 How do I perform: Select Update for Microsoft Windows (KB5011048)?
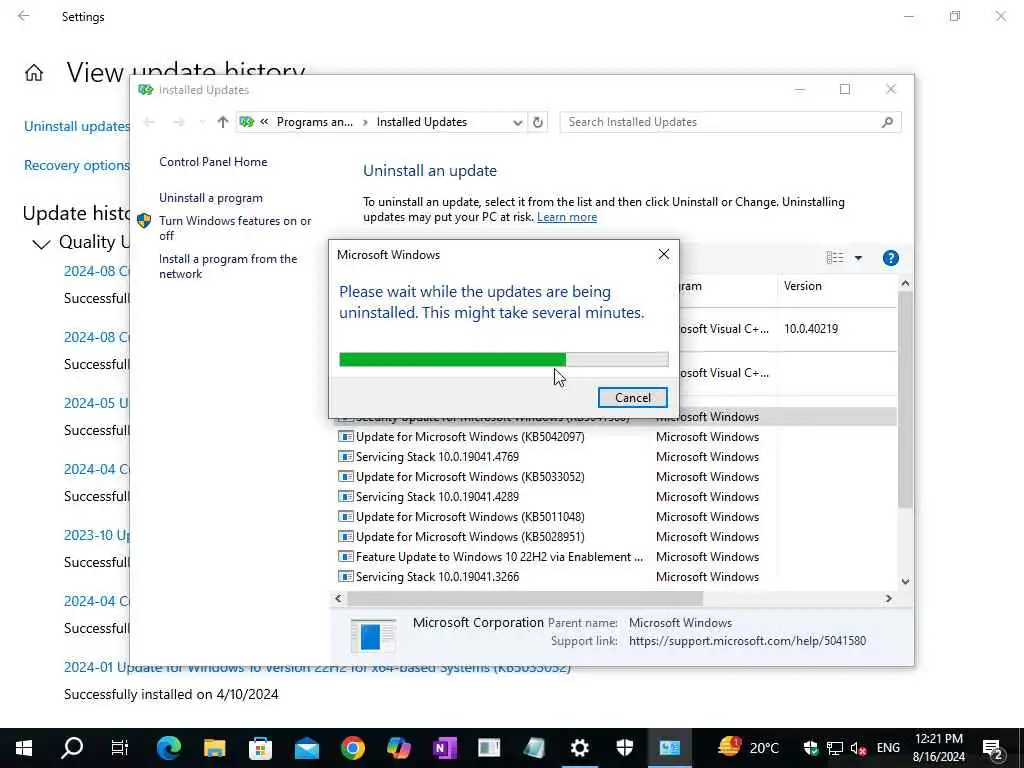(470, 517)
